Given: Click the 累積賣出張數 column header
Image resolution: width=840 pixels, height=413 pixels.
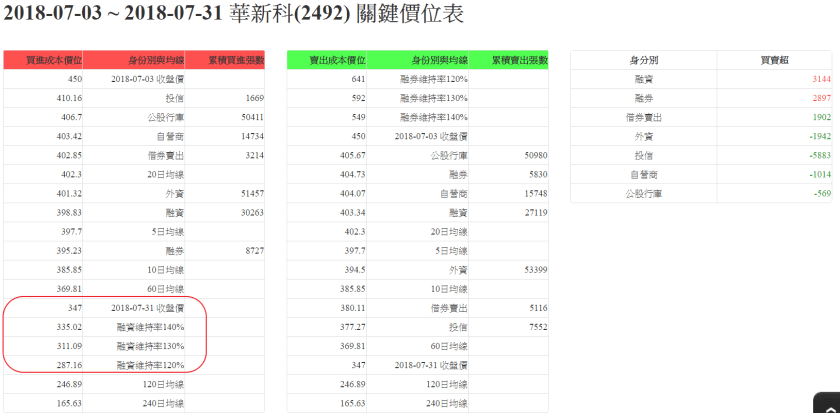Looking at the screenshot, I should tap(509, 60).
